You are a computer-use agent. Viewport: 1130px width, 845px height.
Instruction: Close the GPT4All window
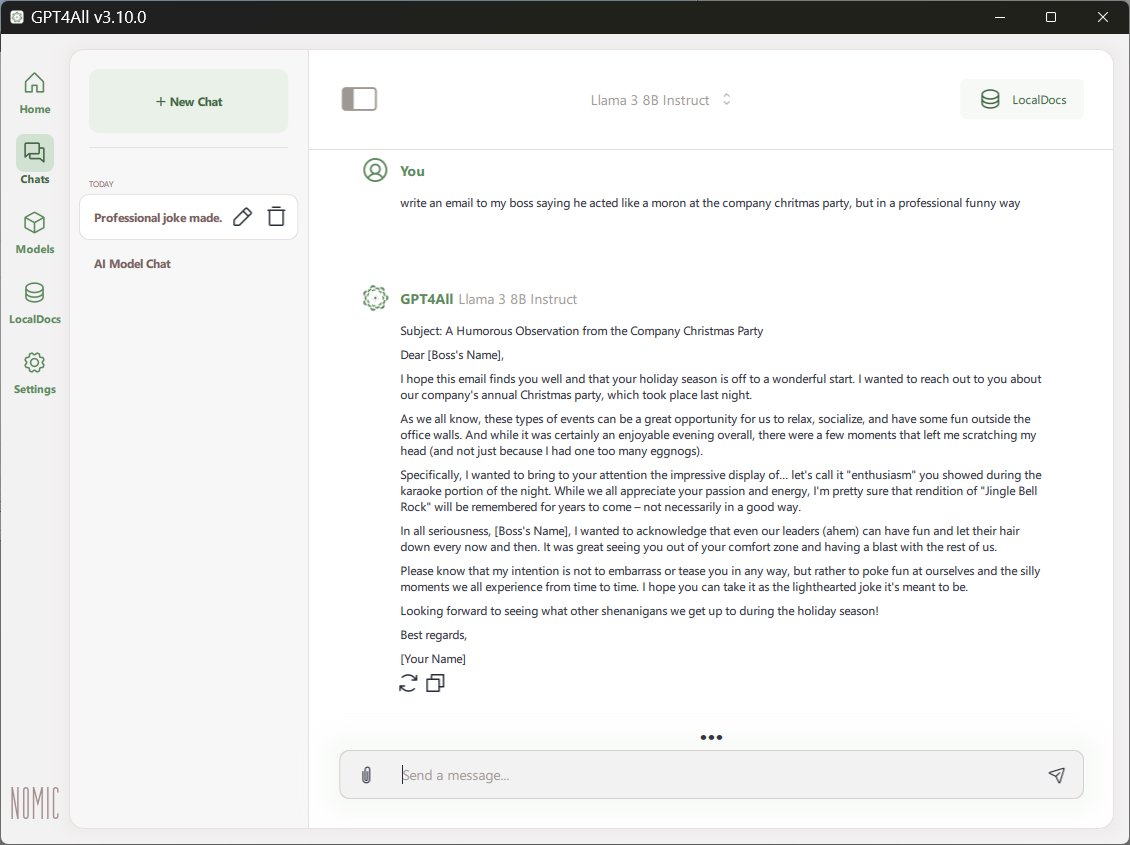(x=1103, y=17)
